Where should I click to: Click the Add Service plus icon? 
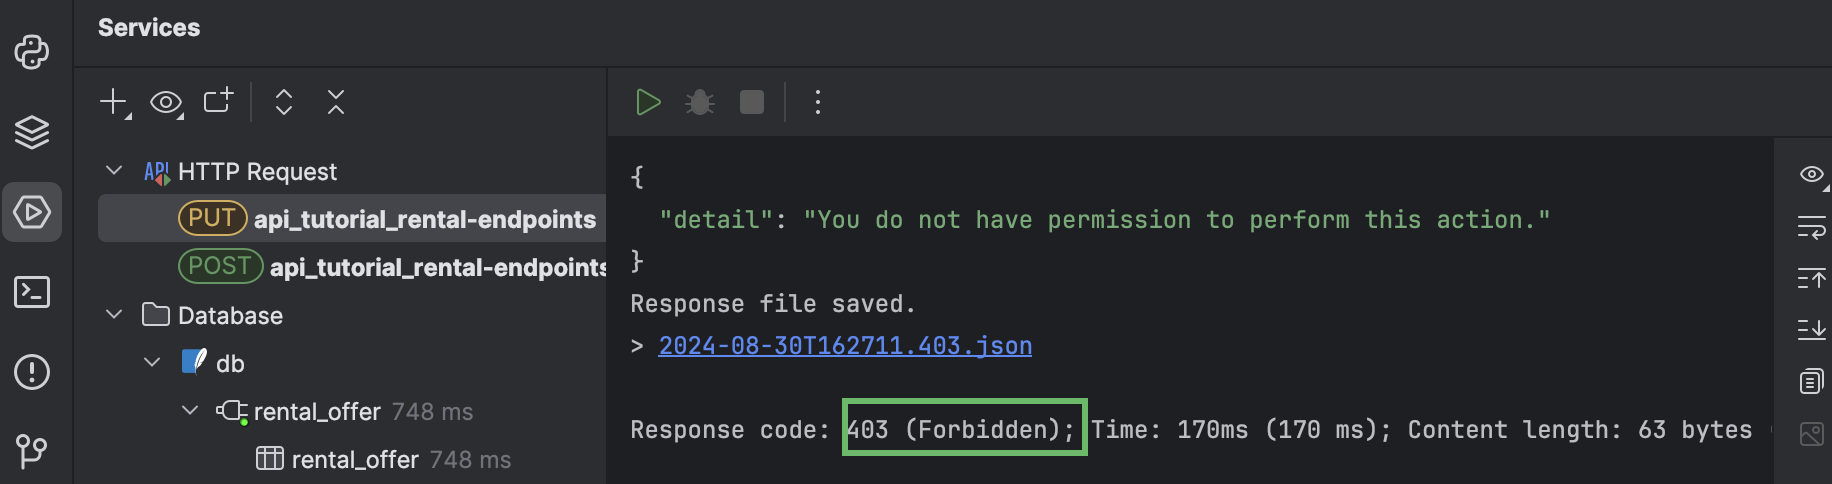[x=114, y=102]
